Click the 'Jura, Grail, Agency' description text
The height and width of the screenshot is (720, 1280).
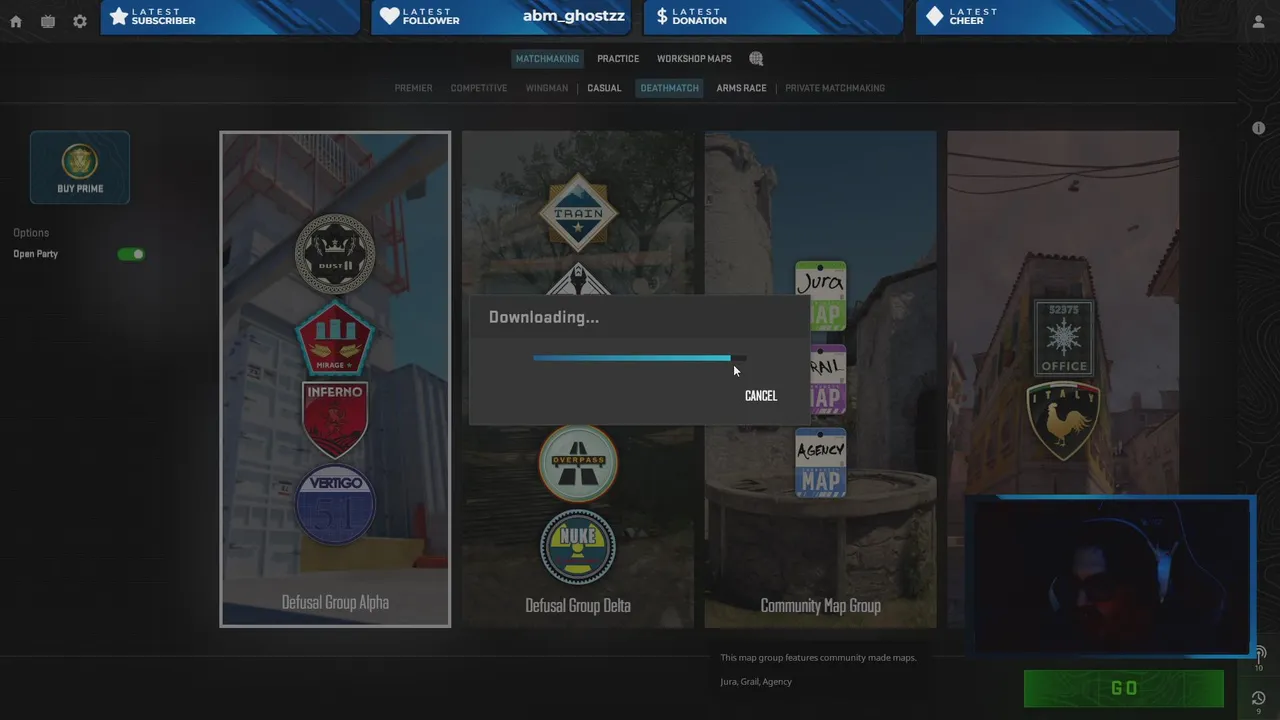tap(756, 682)
